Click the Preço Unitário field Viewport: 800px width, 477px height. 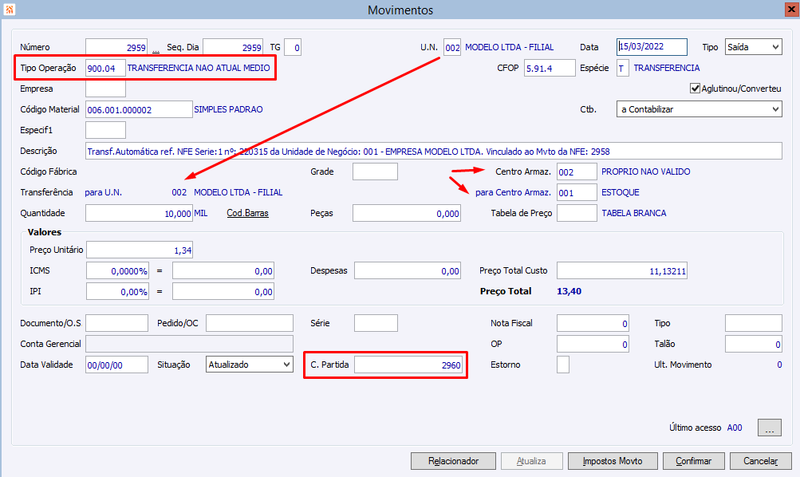[139, 250]
